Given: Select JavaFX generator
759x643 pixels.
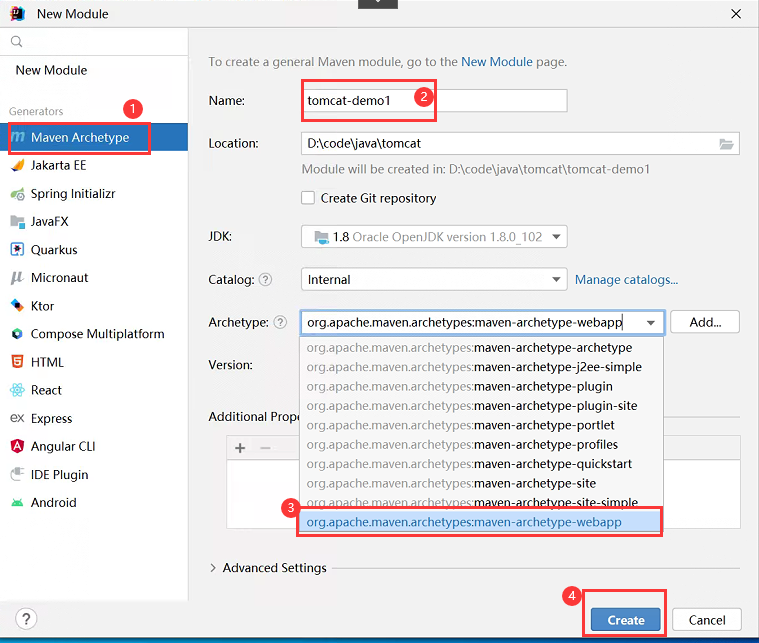Looking at the screenshot, I should click(94, 222).
